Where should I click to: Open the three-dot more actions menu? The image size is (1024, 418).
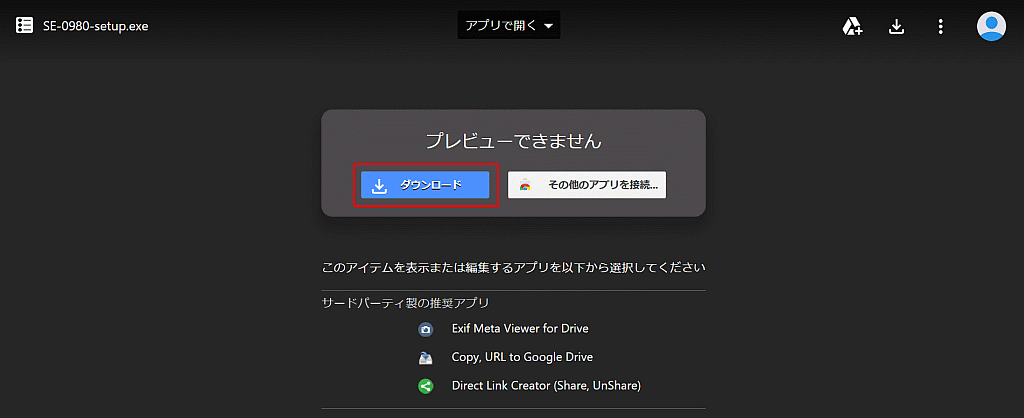coord(940,26)
